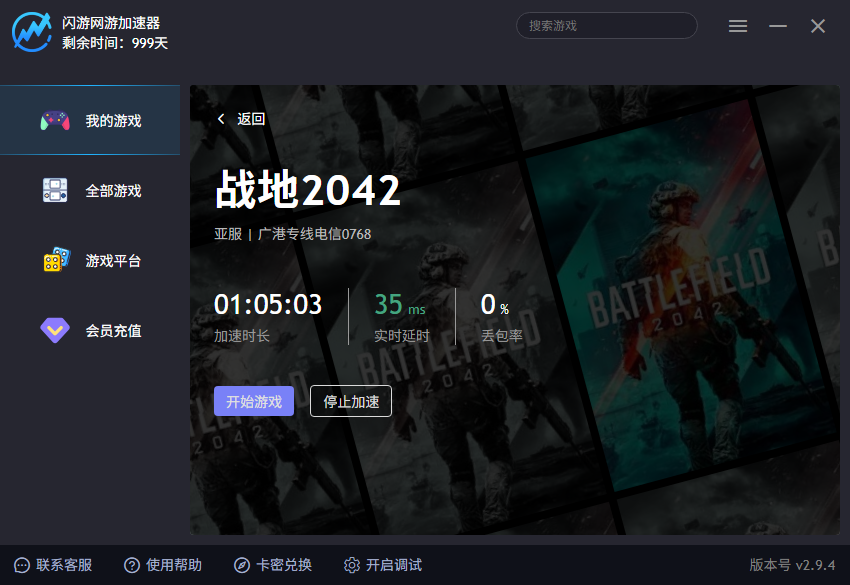Click the 开启调试 gear icon
The height and width of the screenshot is (585, 850).
[352, 566]
